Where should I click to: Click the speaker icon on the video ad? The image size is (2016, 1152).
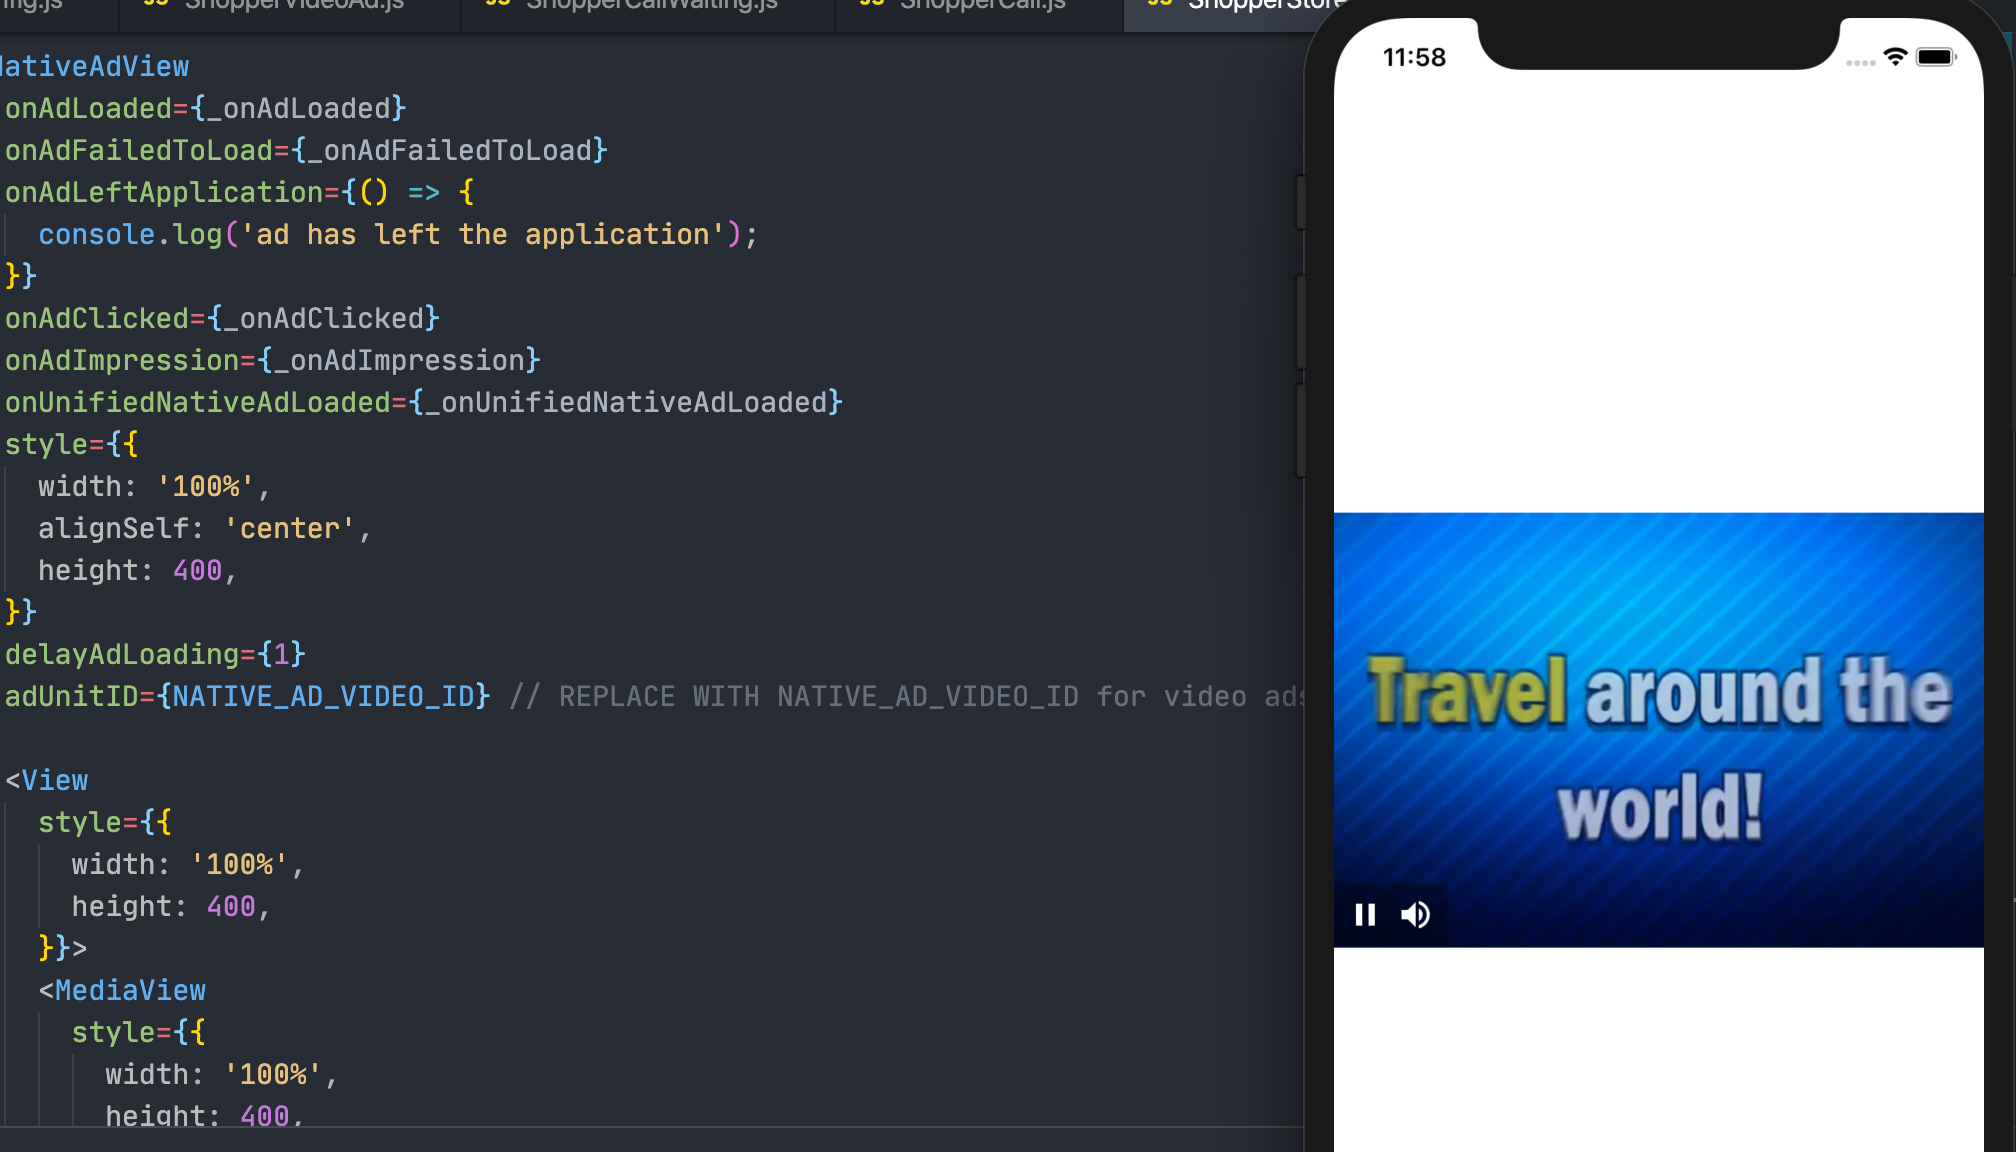pos(1416,914)
